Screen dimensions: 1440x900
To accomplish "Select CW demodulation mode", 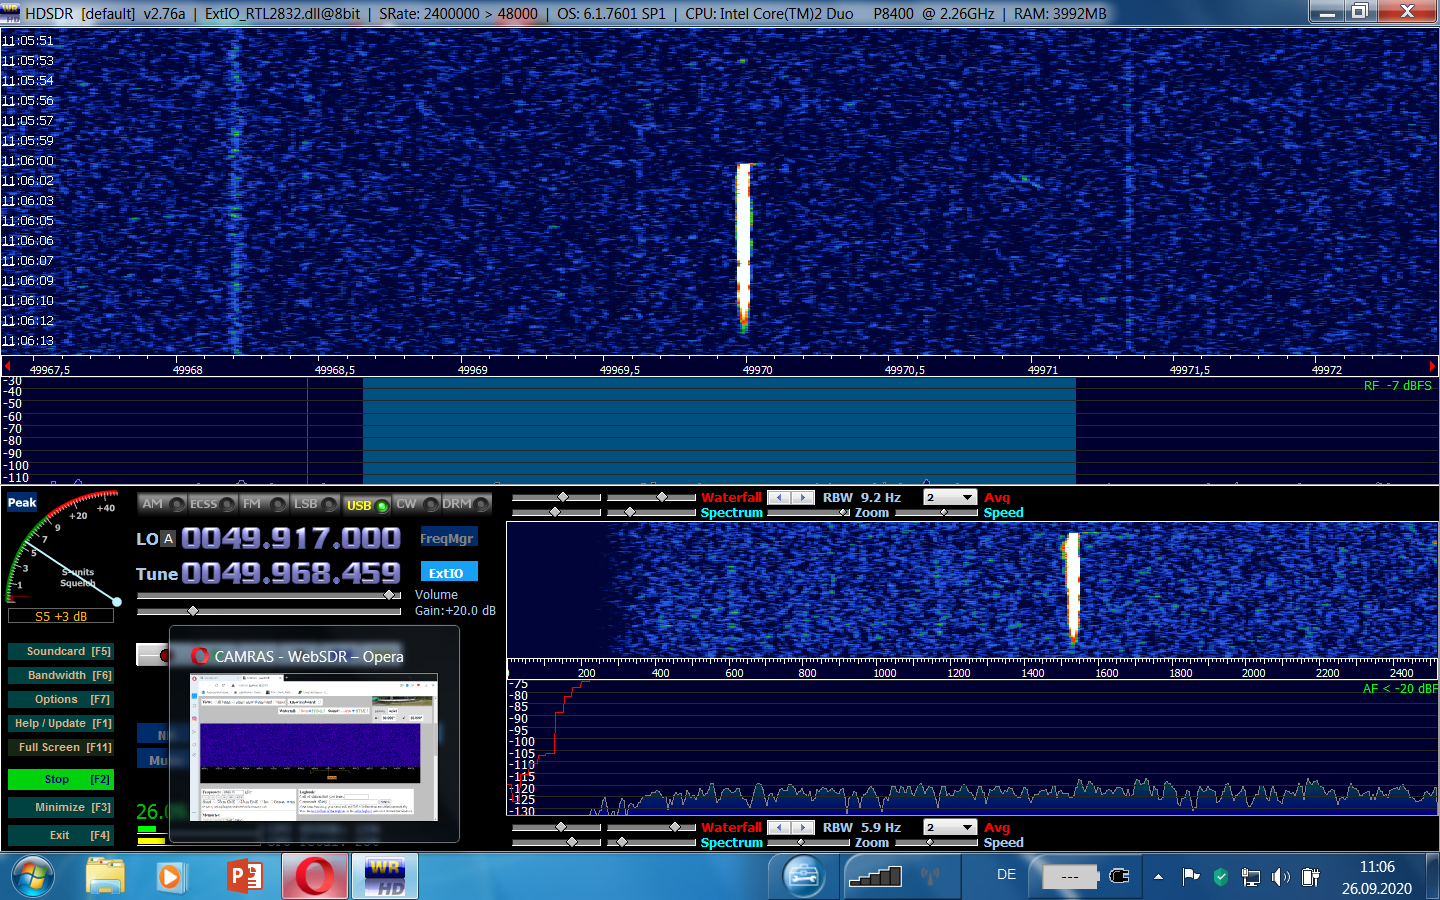I will (417, 504).
